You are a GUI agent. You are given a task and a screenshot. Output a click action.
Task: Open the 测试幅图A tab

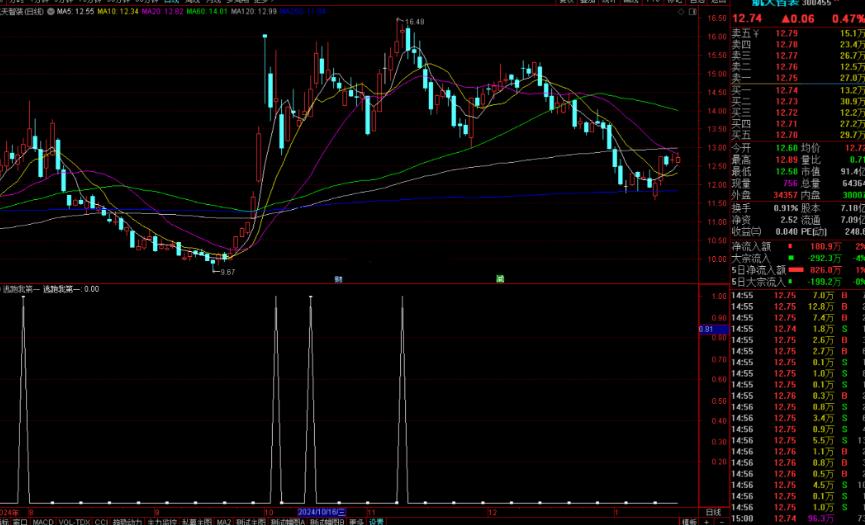pos(288,522)
